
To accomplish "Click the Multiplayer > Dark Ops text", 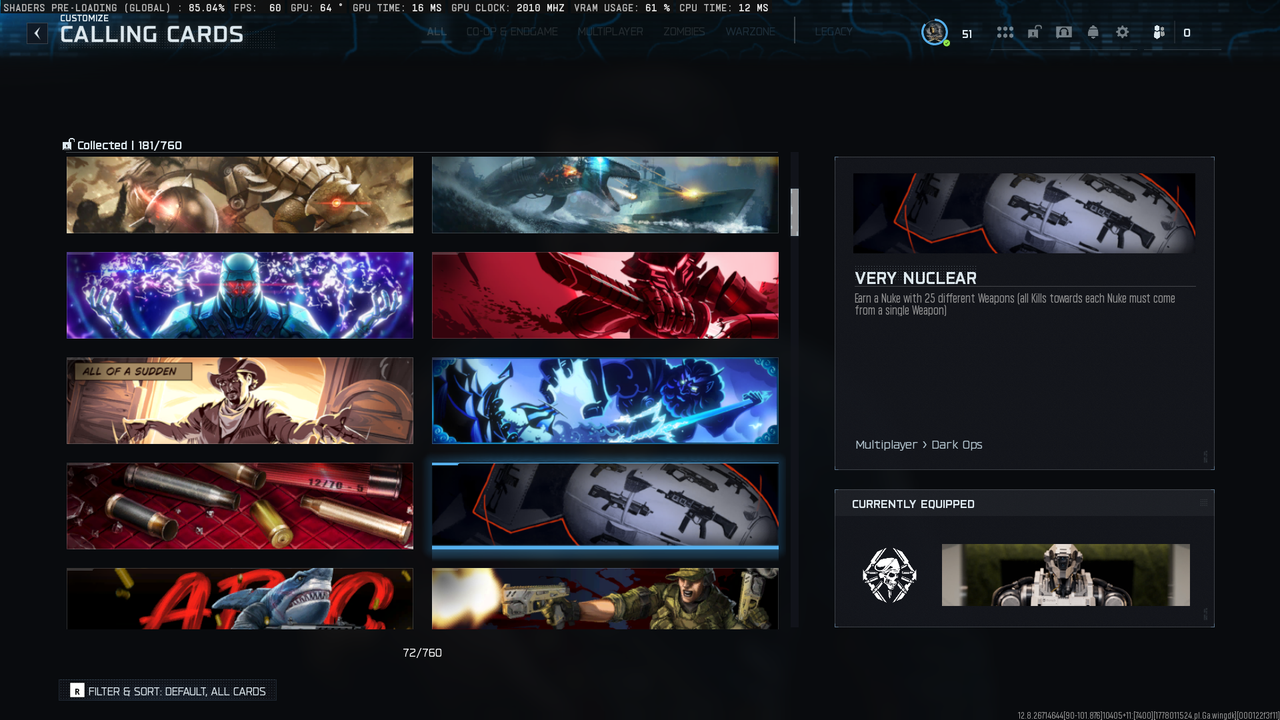I will coord(918,445).
